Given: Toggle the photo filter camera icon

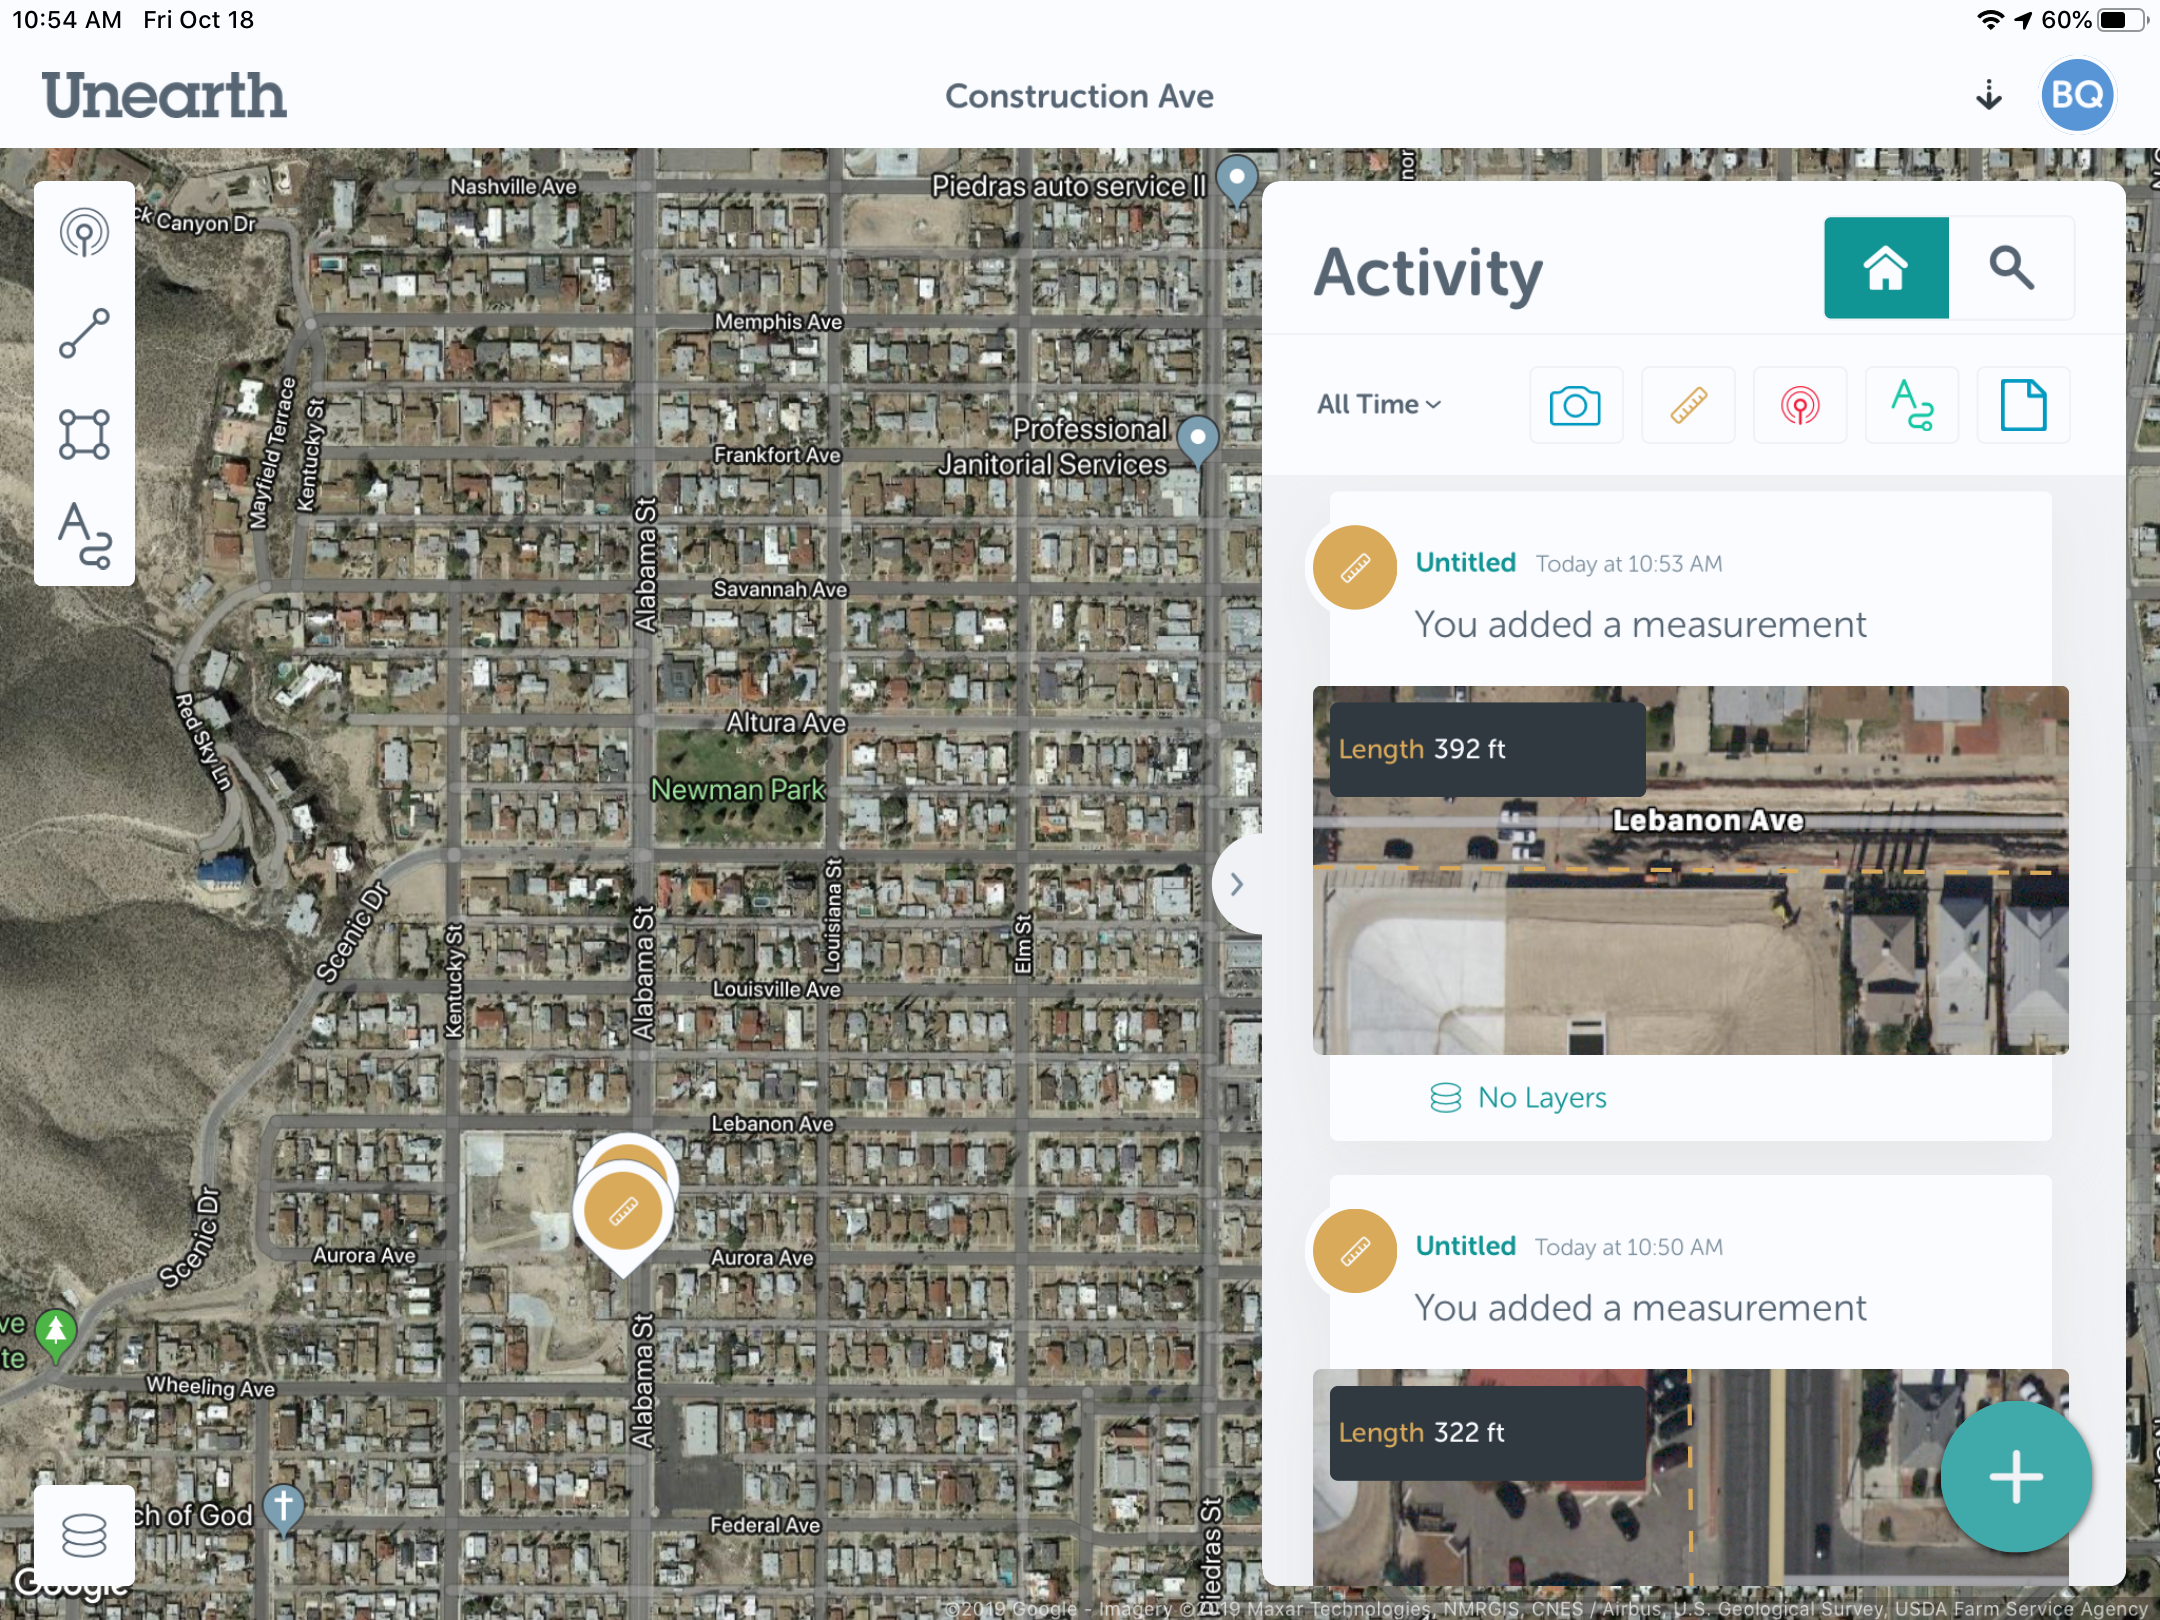Looking at the screenshot, I should point(1575,405).
